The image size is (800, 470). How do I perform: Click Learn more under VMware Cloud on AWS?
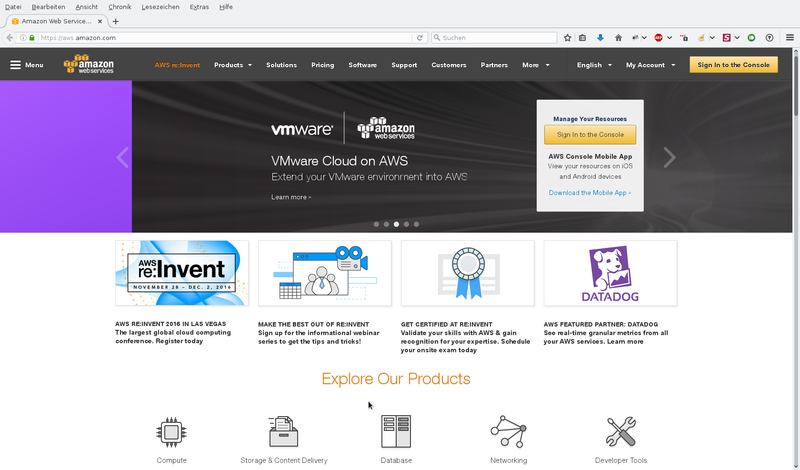(x=291, y=197)
